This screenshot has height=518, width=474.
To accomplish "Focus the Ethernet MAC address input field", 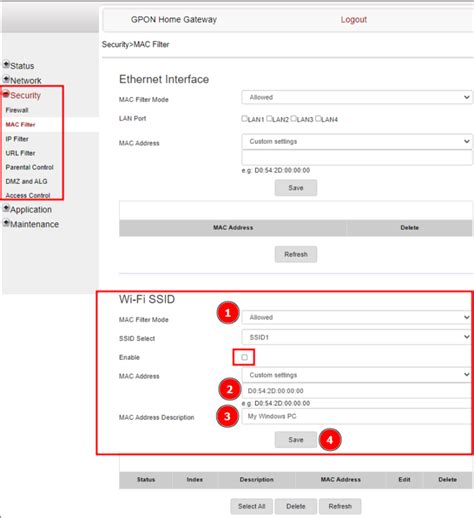I will click(x=357, y=158).
